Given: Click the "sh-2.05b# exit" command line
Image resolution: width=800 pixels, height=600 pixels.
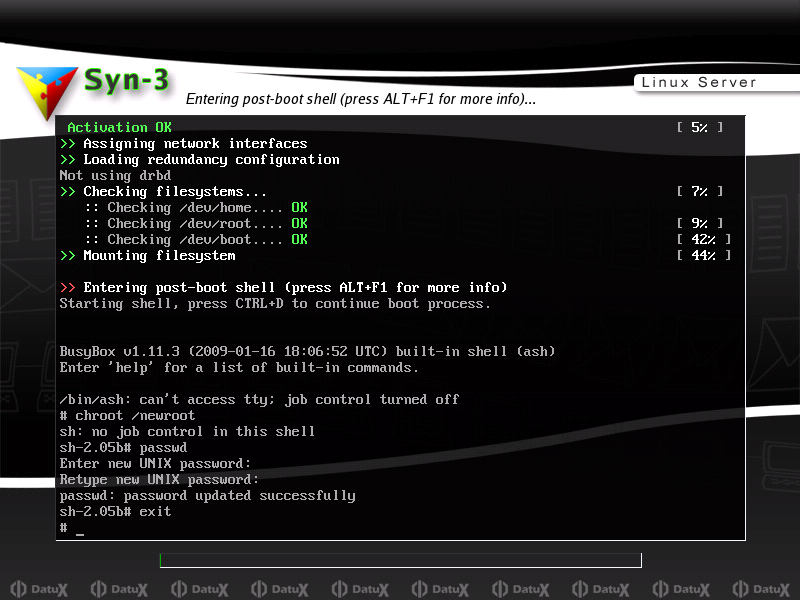Looking at the screenshot, I should coord(115,511).
